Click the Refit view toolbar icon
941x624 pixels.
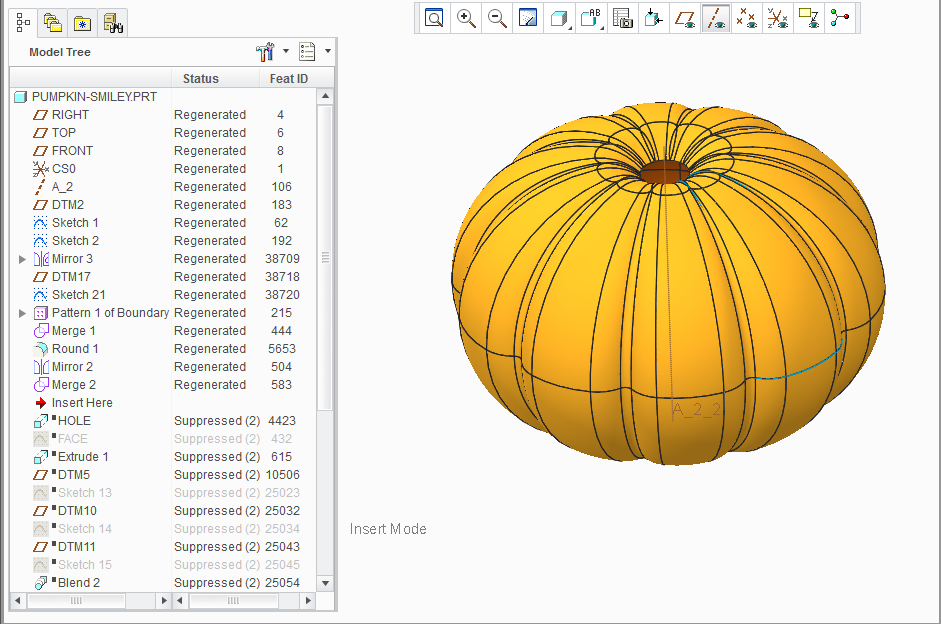[434, 18]
